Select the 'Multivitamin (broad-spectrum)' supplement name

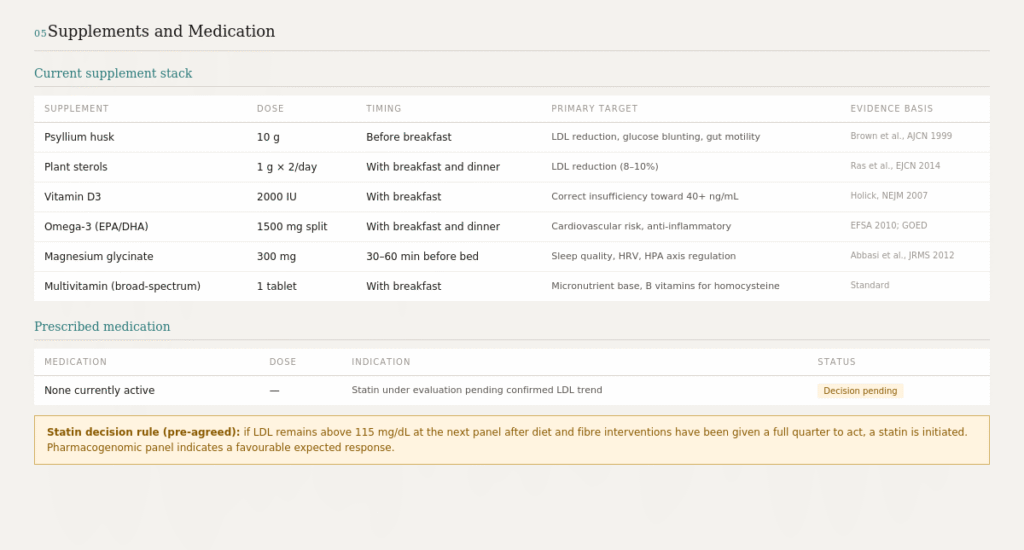tap(122, 286)
